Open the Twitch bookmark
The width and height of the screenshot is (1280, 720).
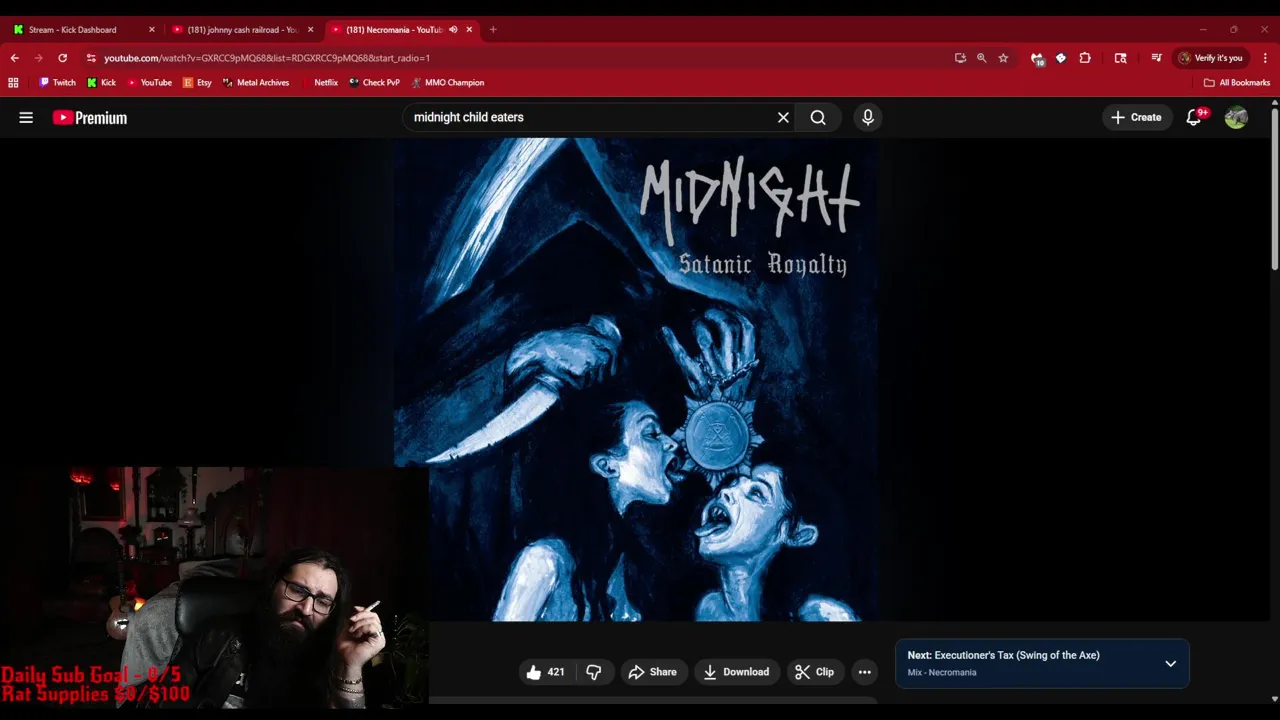click(57, 83)
